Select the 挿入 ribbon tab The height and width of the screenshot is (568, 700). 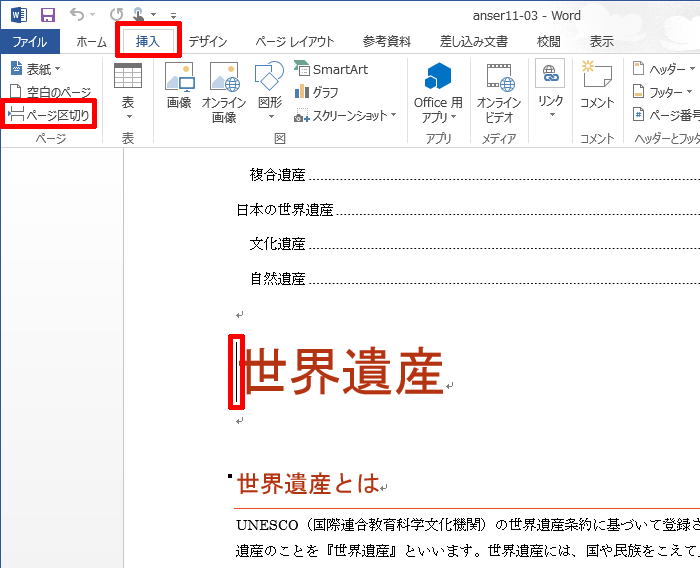pos(148,42)
